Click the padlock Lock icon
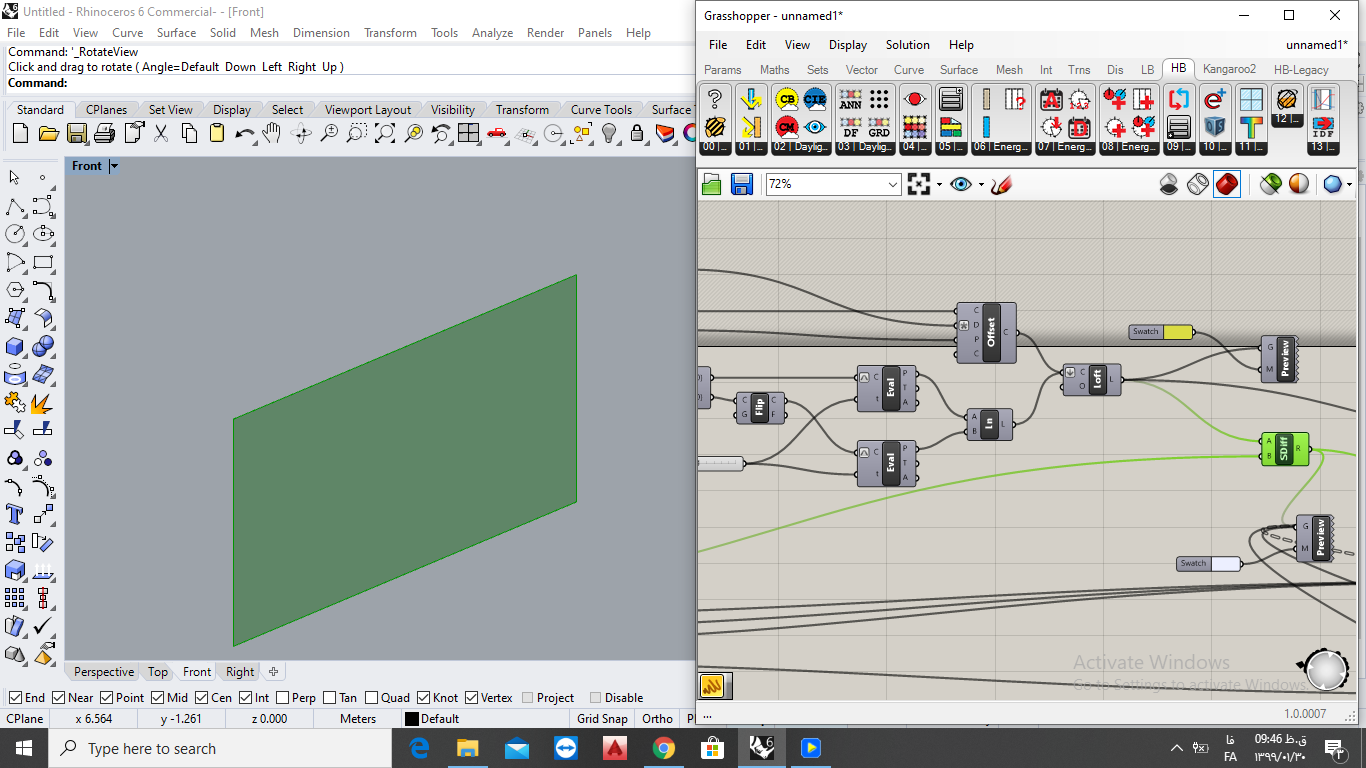The image size is (1366, 768). [x=636, y=133]
